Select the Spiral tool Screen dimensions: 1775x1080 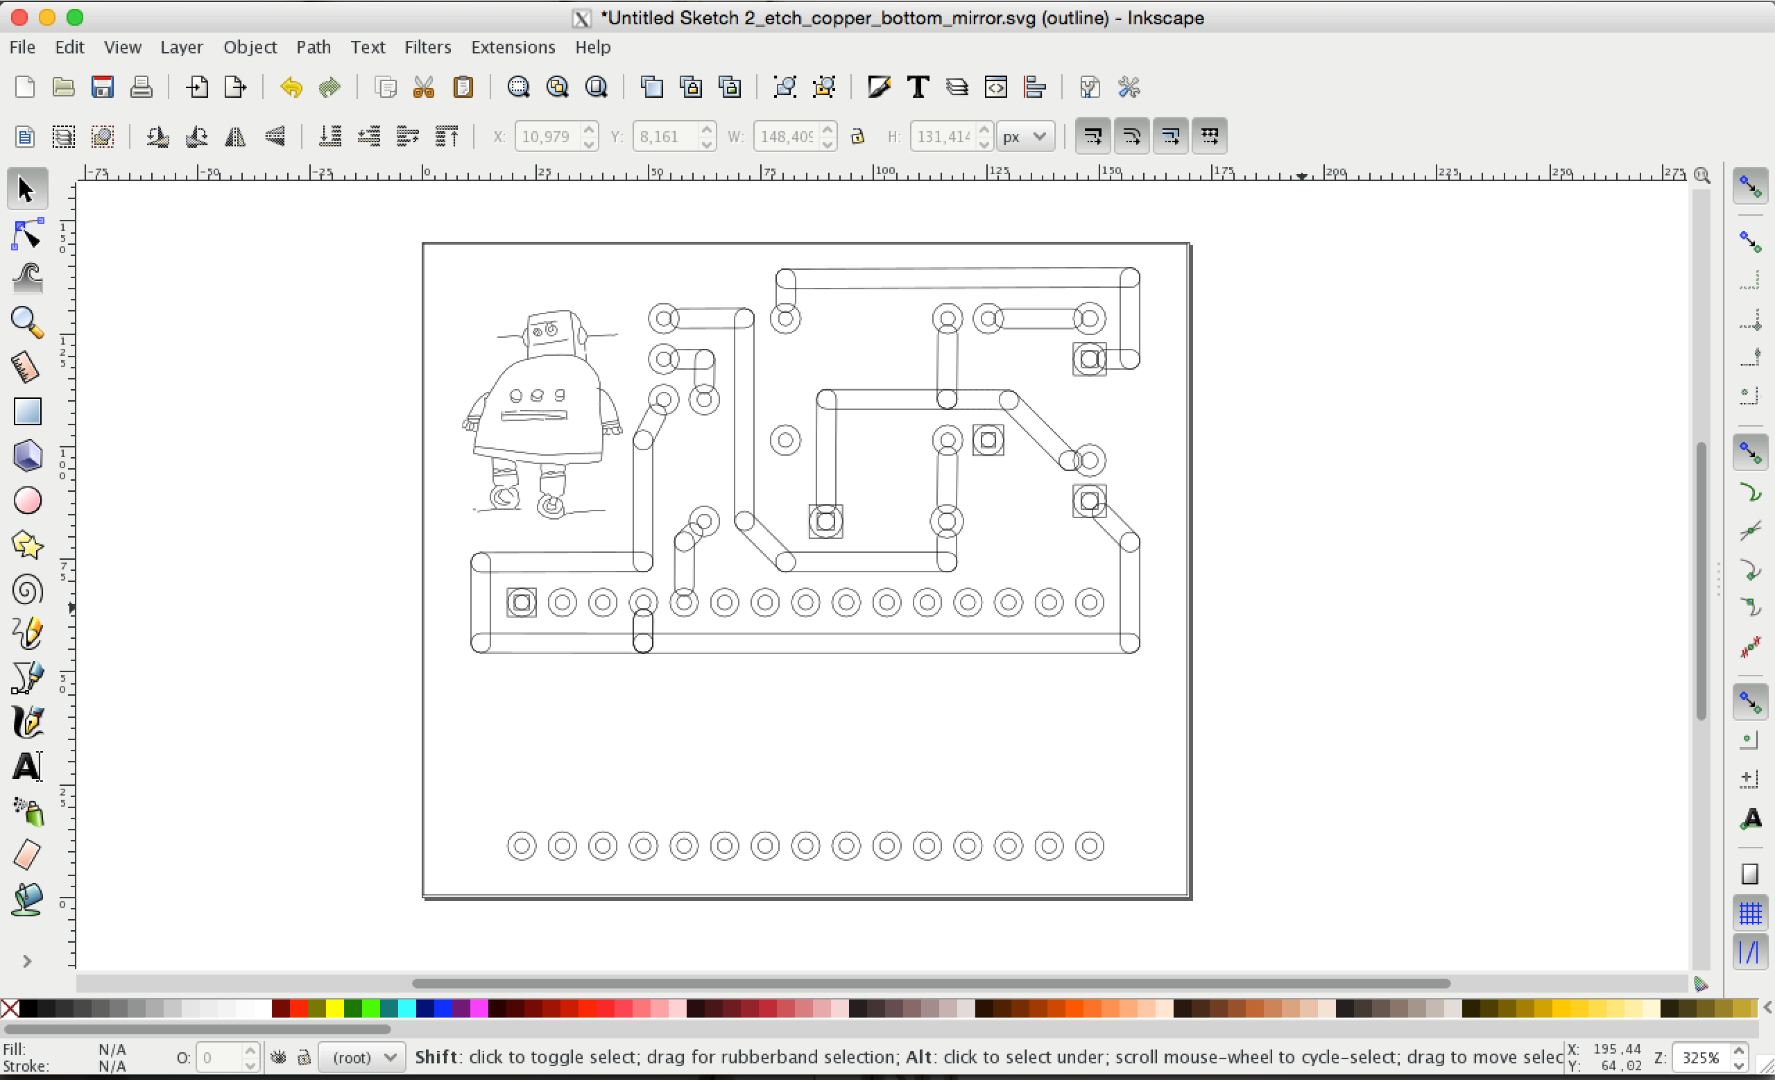(x=27, y=589)
